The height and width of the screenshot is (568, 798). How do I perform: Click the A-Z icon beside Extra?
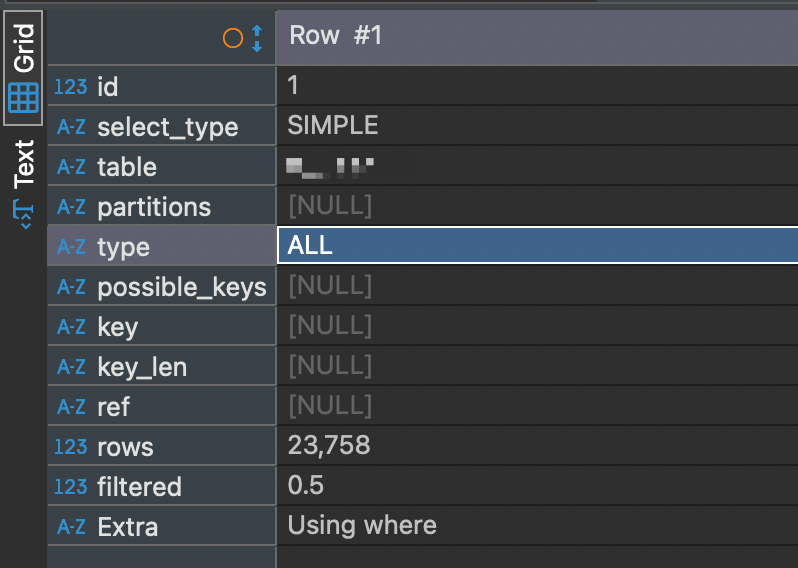[x=71, y=527]
